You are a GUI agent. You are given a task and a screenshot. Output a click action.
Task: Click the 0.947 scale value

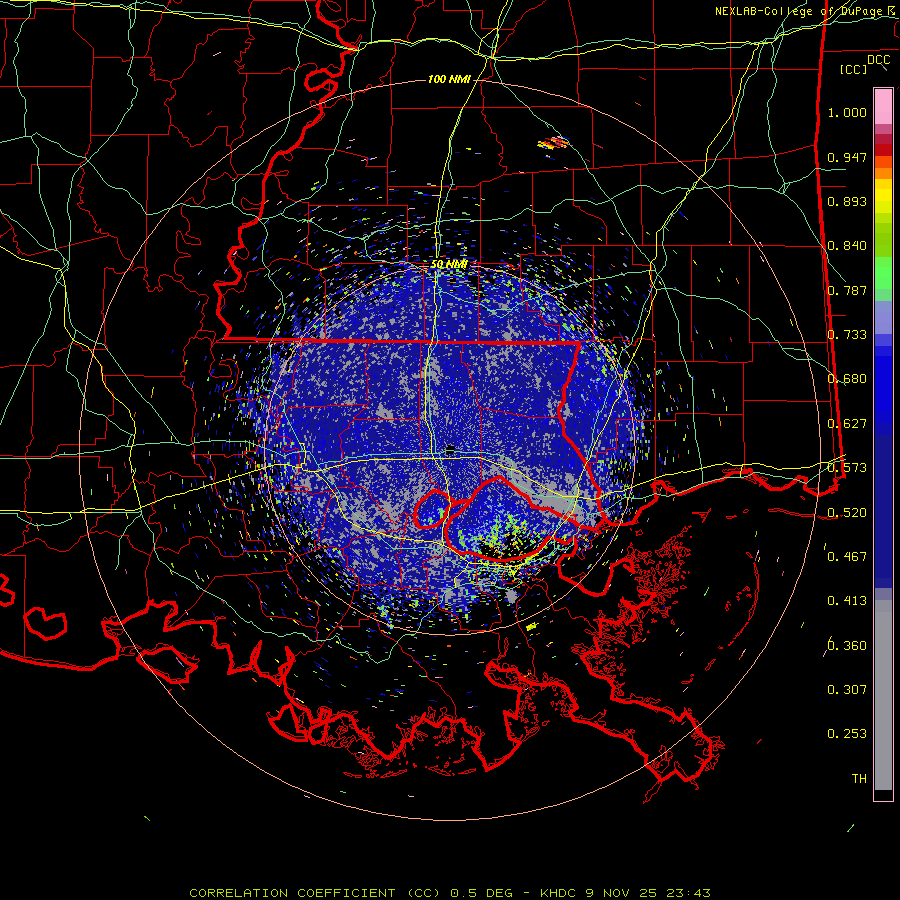847,157
